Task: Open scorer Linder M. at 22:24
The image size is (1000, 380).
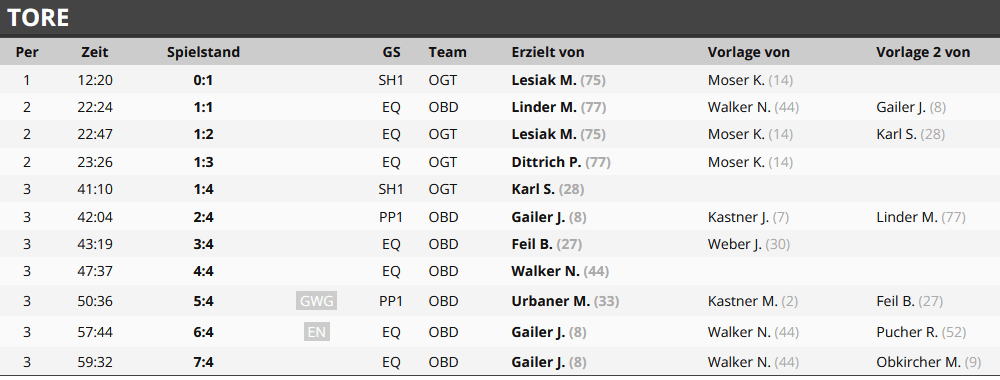Action: pos(544,107)
